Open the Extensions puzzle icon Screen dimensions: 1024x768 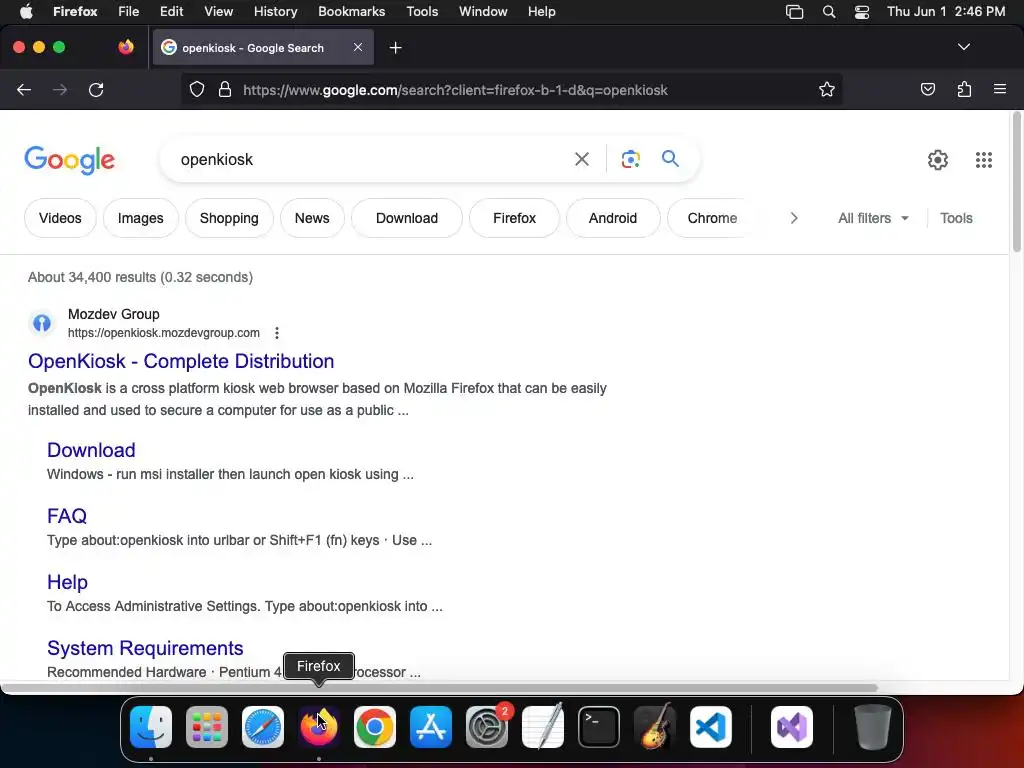coord(964,89)
